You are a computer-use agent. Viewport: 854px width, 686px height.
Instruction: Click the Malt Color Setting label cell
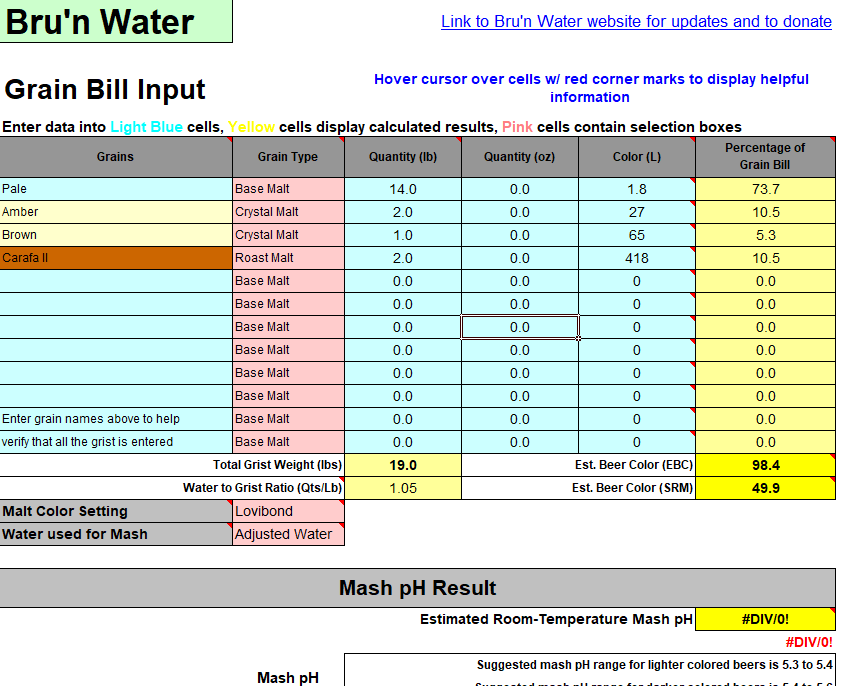116,511
